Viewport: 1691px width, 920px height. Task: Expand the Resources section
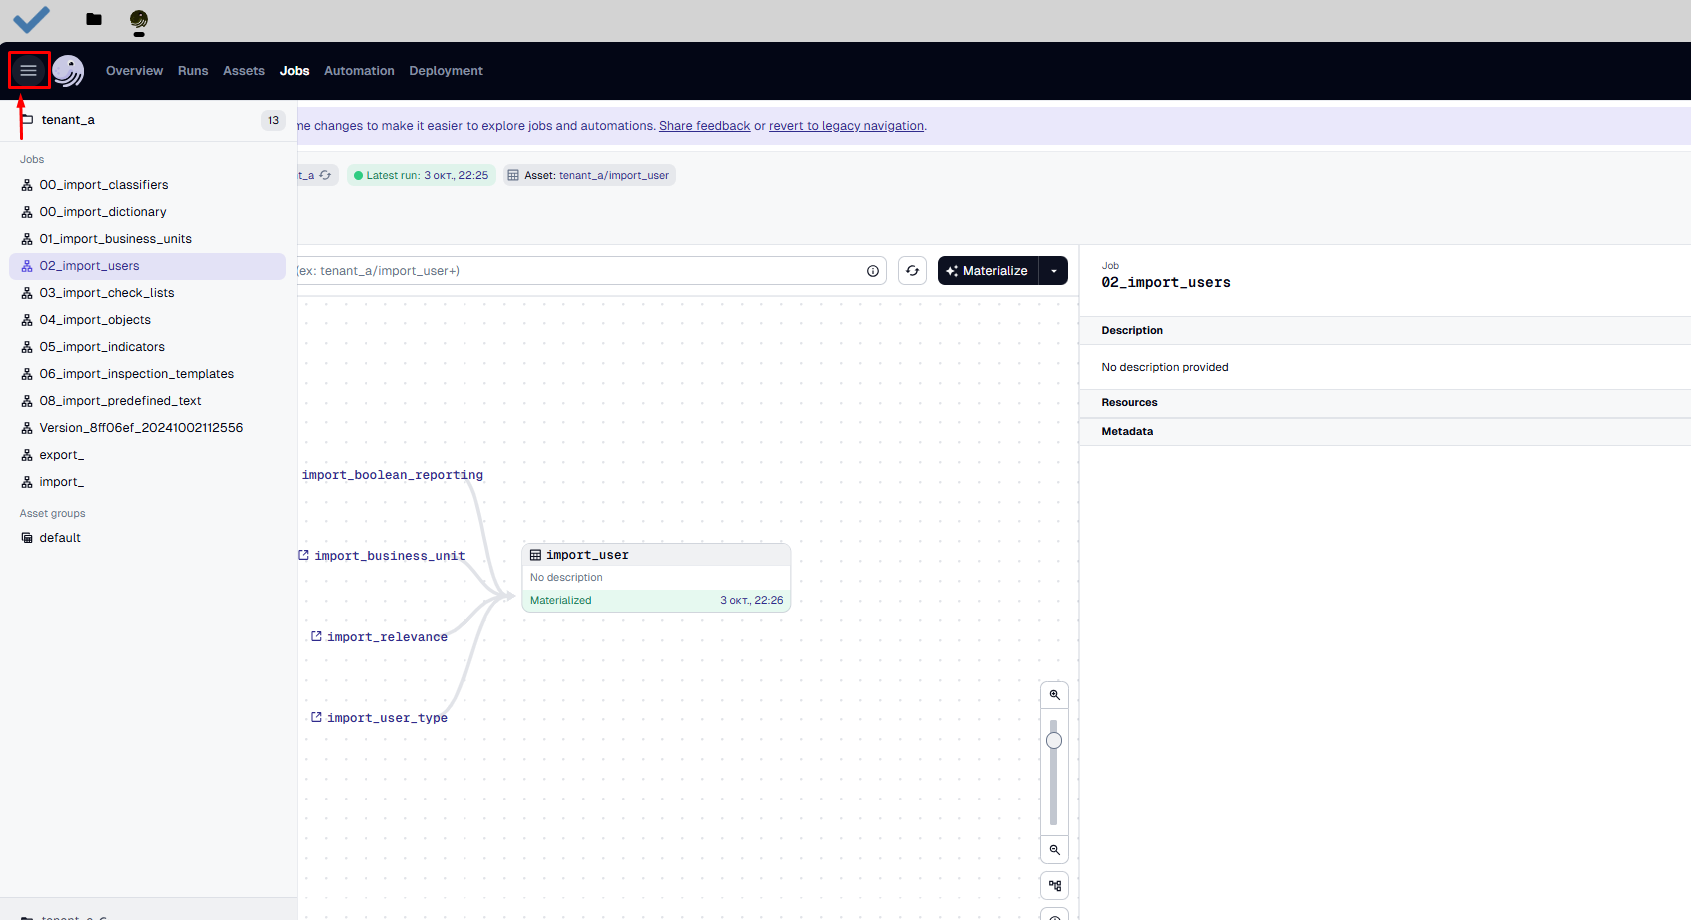(x=1129, y=403)
